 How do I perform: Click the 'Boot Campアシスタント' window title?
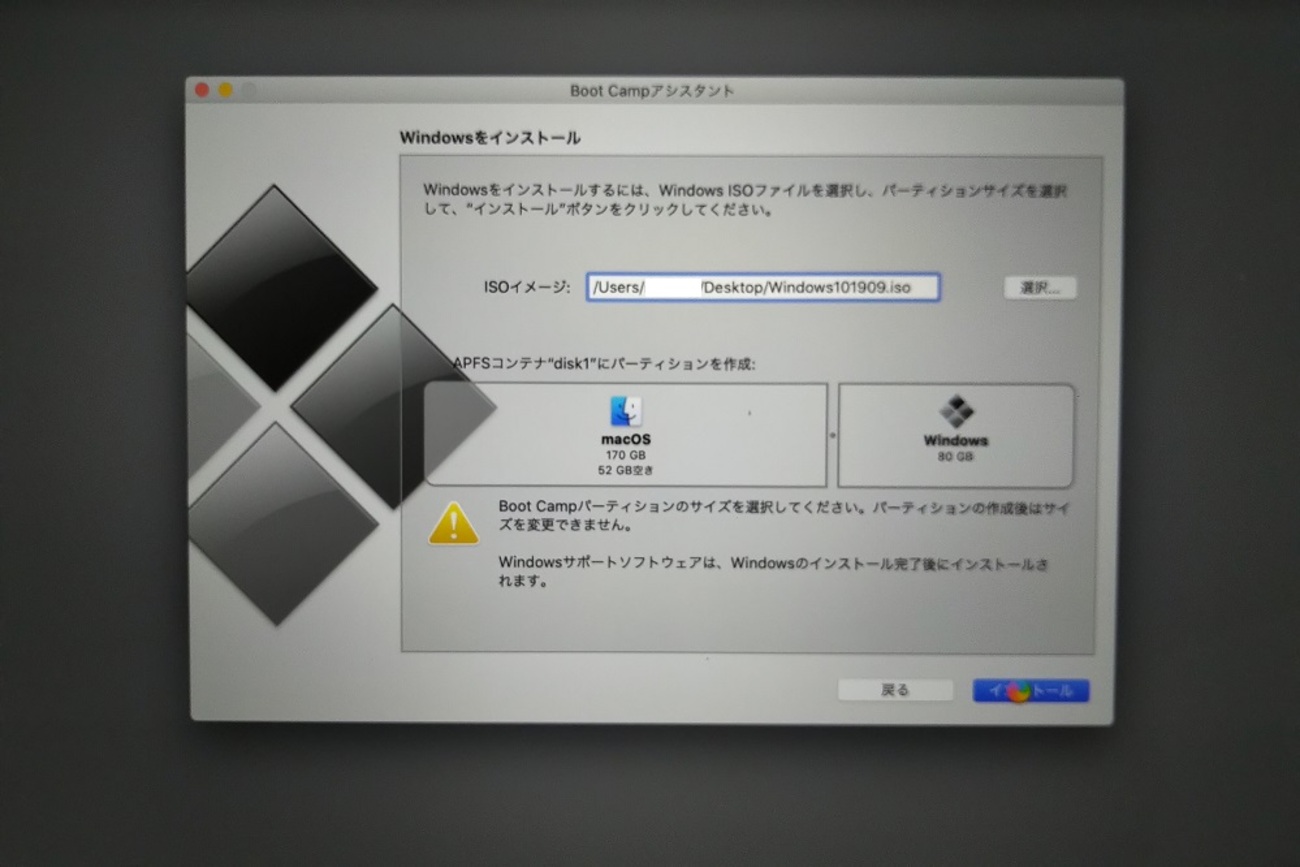[652, 91]
